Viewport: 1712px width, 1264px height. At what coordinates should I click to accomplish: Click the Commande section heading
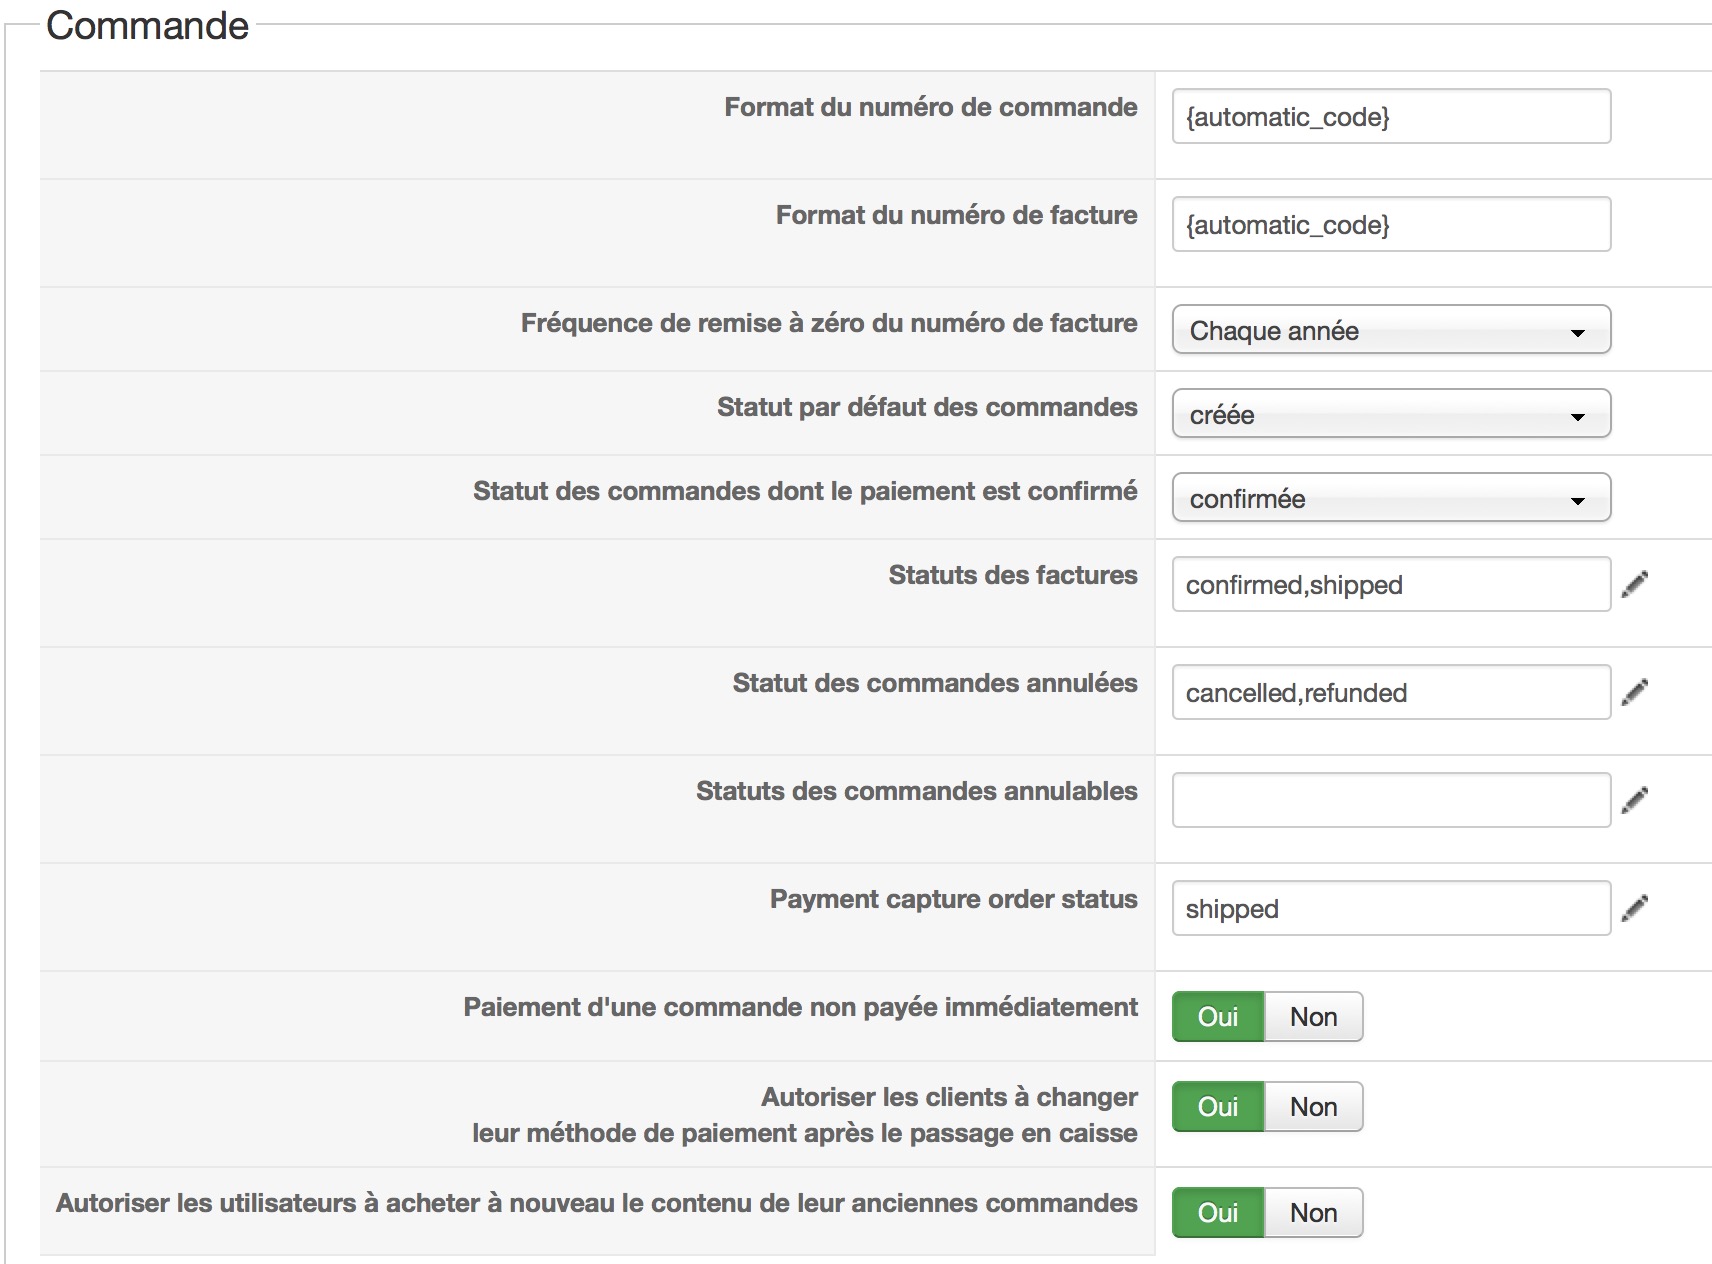147,25
